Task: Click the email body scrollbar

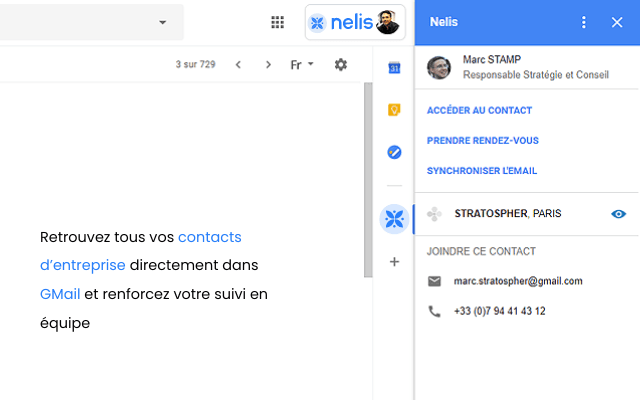Action: pos(368,180)
